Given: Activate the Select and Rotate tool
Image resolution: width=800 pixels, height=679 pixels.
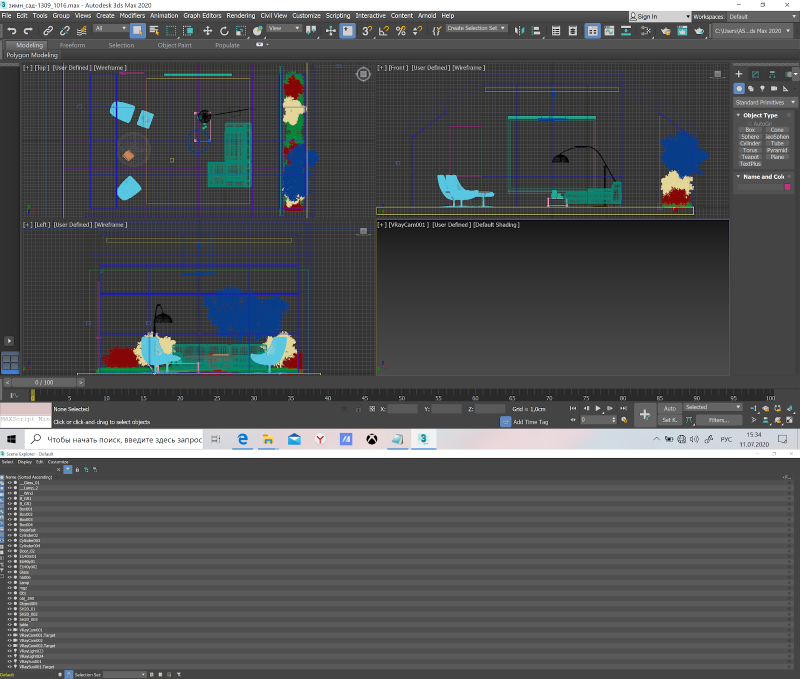Looking at the screenshot, I should 224,31.
